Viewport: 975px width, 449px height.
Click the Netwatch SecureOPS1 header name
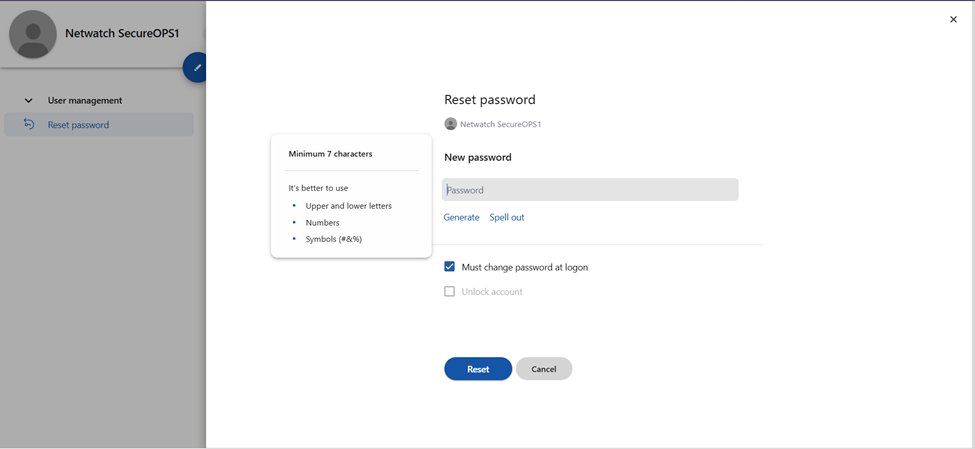122,34
